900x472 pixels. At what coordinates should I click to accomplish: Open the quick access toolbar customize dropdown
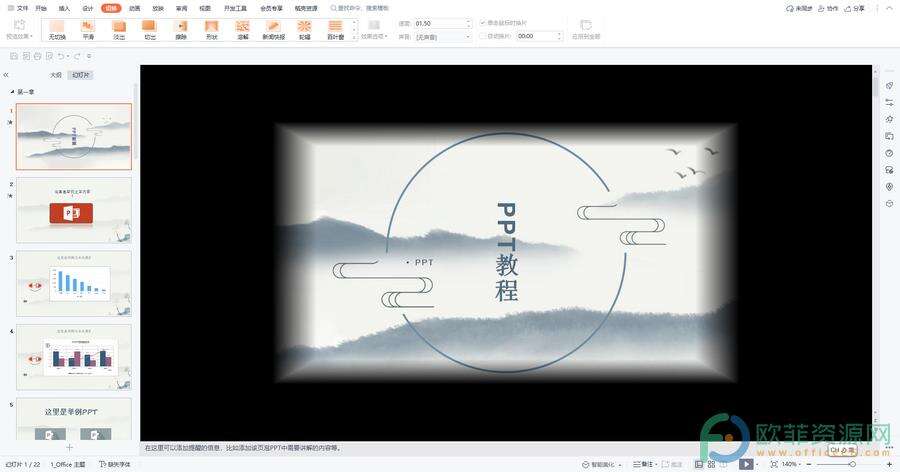[x=89, y=56]
